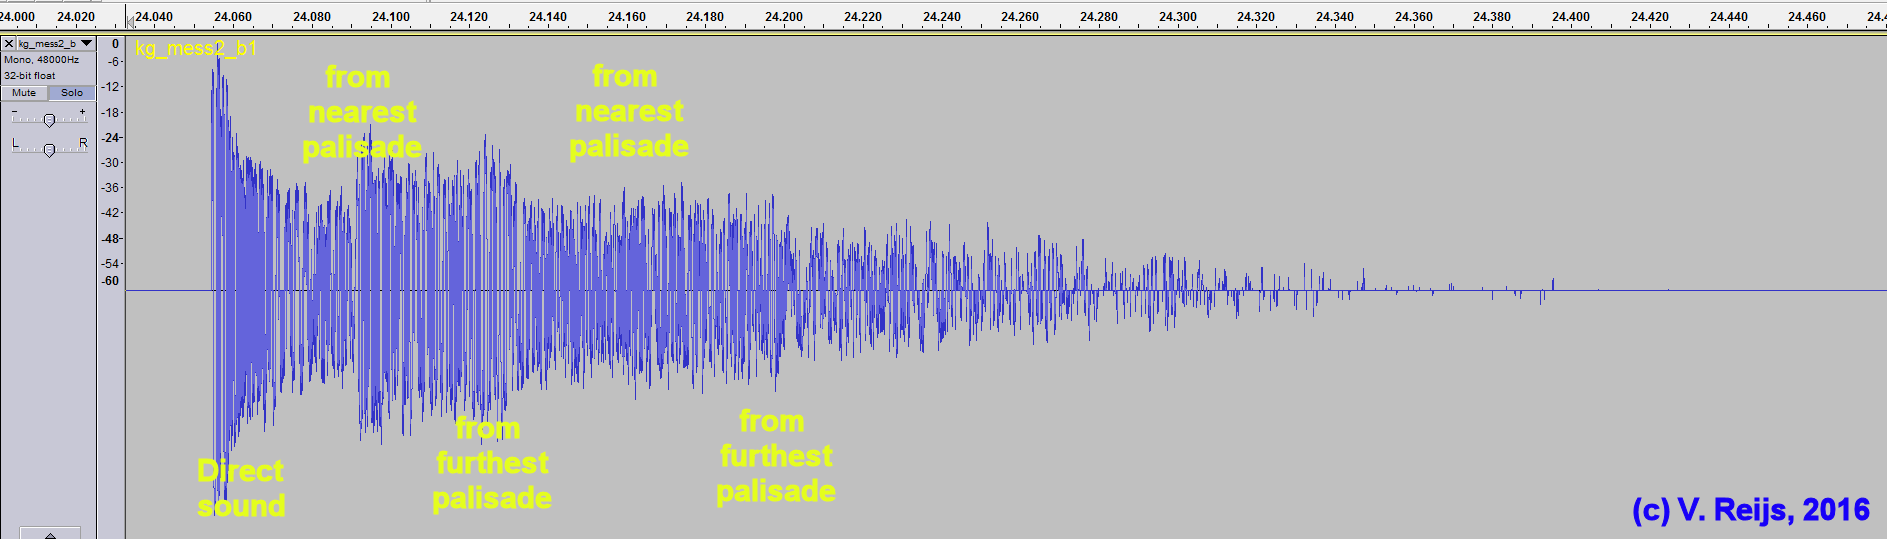This screenshot has width=1887, height=539.
Task: Click the timeline ruler at 24.300
Action: coord(1178,17)
